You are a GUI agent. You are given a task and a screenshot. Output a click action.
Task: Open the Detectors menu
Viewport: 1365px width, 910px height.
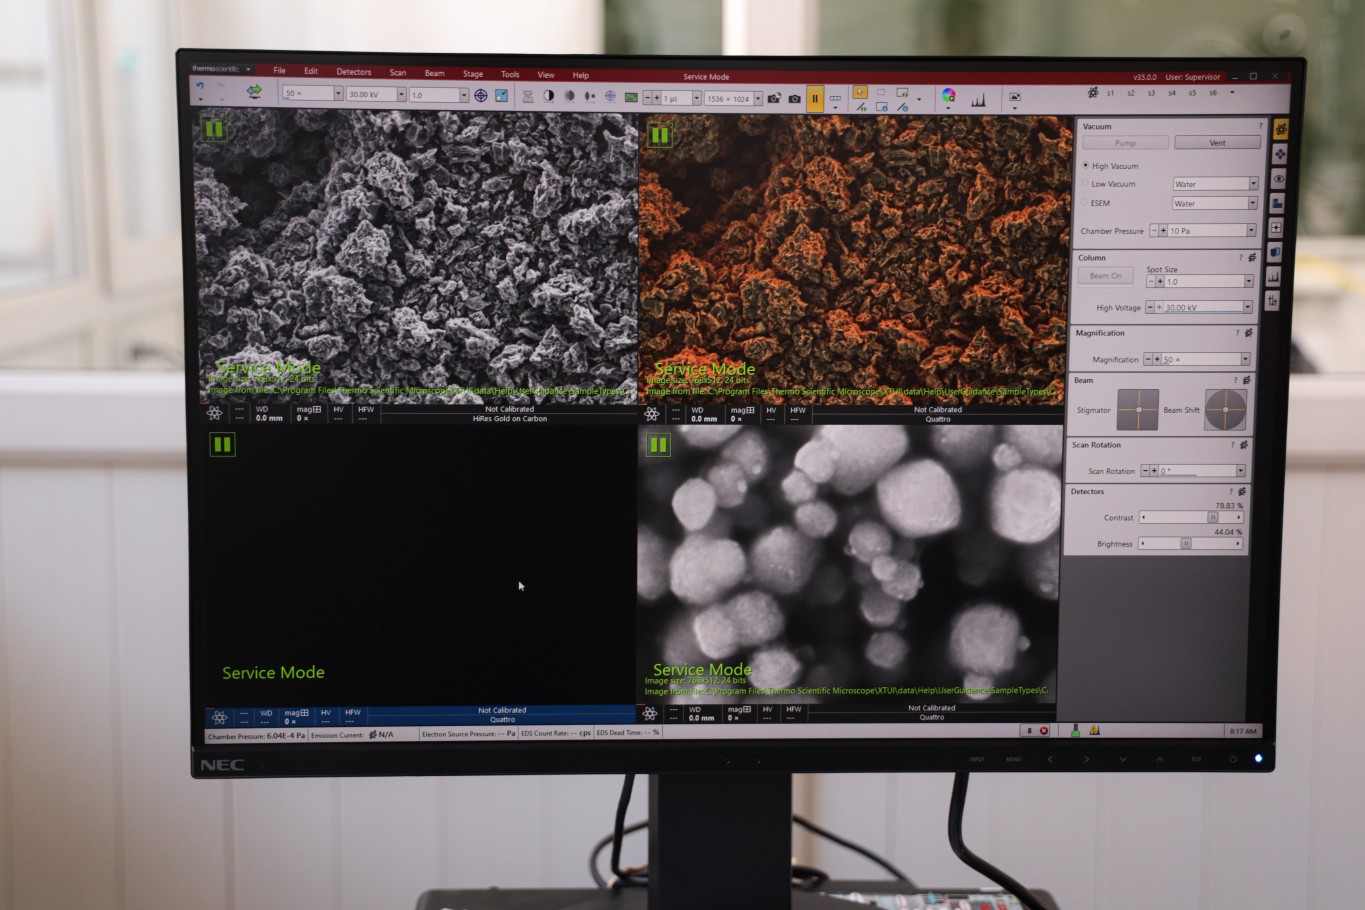pos(353,72)
